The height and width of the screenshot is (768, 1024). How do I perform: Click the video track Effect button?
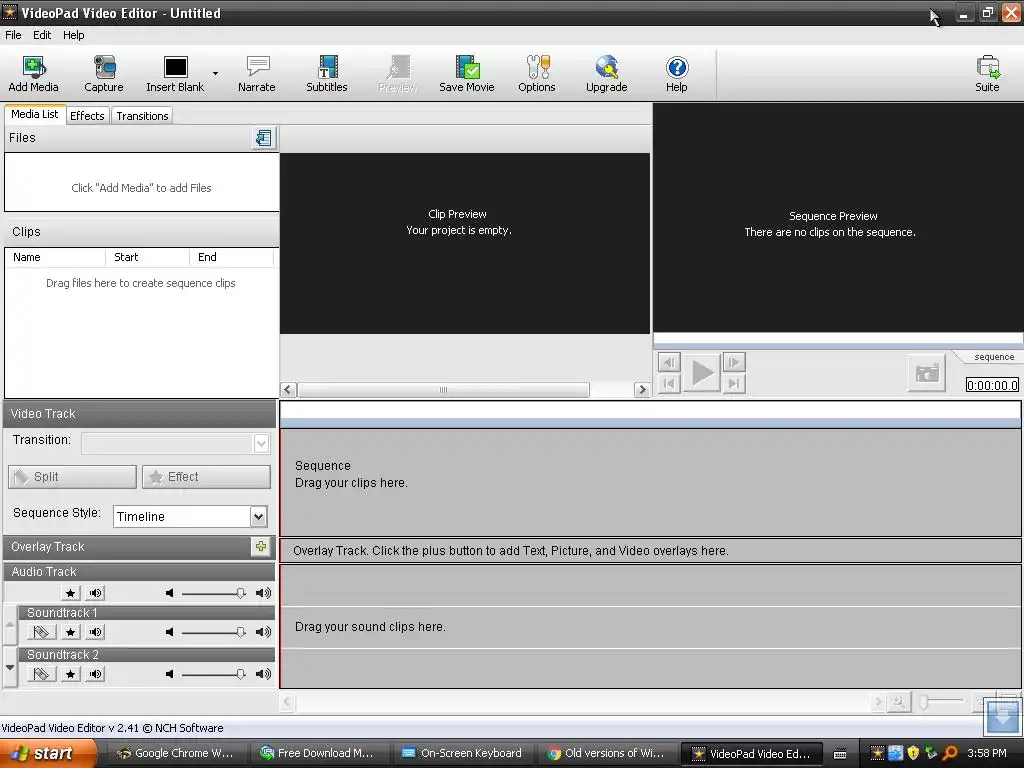point(206,477)
